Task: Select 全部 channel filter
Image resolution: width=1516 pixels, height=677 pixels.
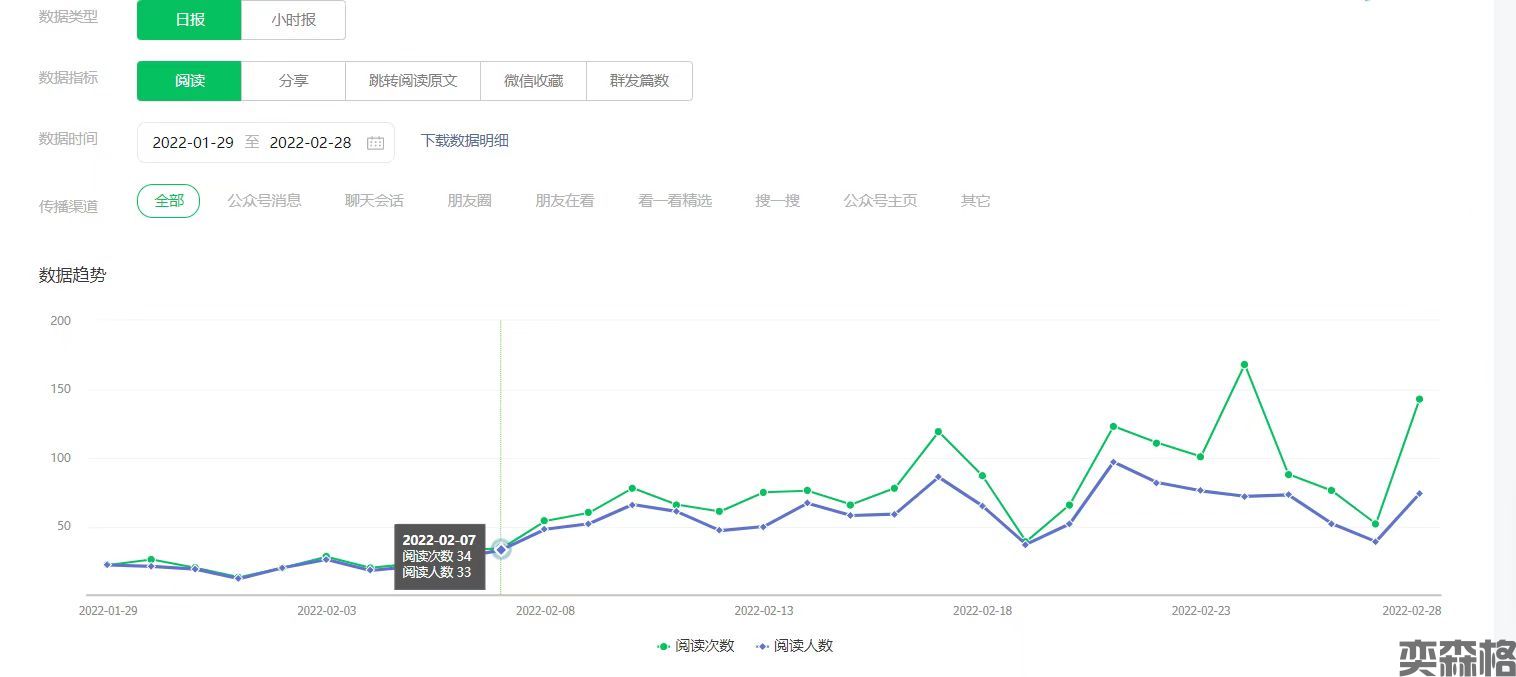Action: (x=168, y=201)
